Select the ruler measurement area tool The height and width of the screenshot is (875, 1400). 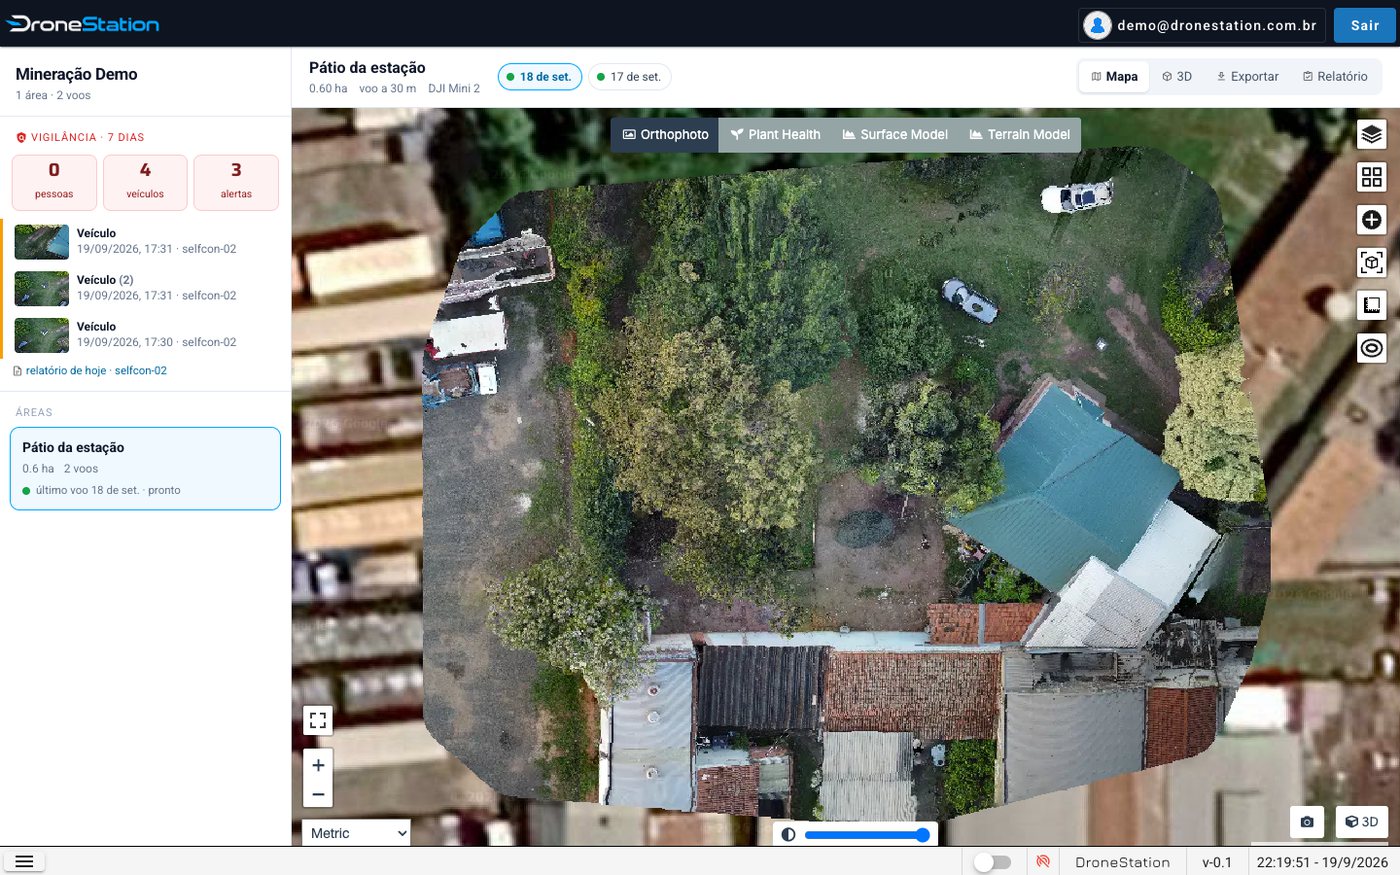(1371, 305)
